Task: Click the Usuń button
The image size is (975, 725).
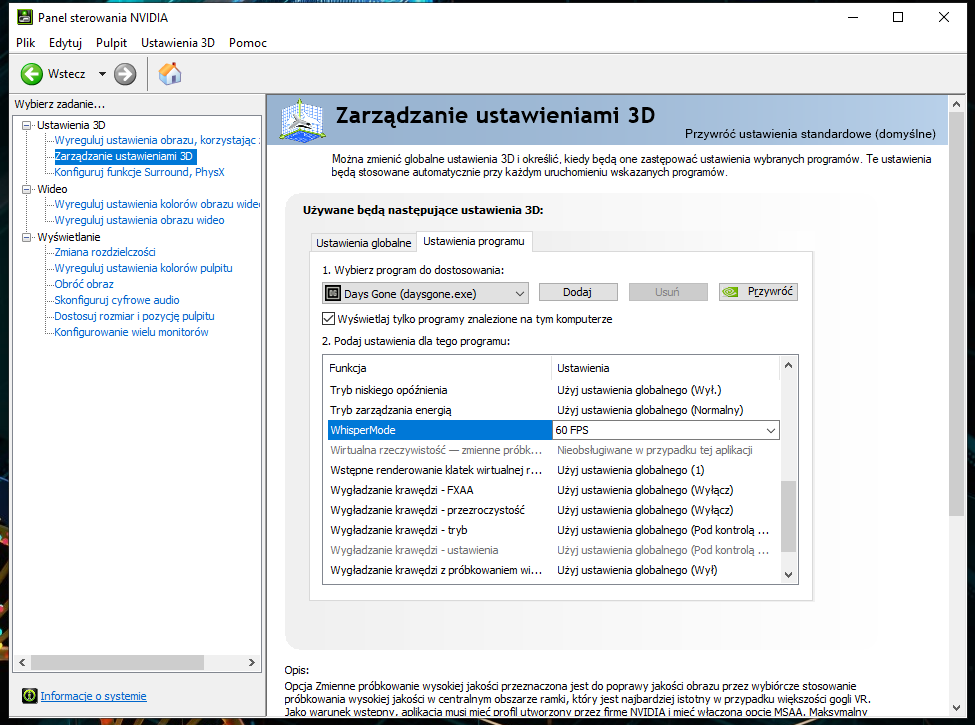Action: tap(668, 292)
